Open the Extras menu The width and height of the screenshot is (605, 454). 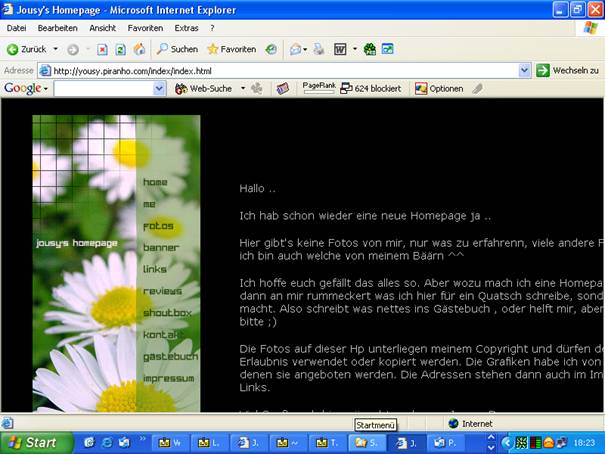186,28
